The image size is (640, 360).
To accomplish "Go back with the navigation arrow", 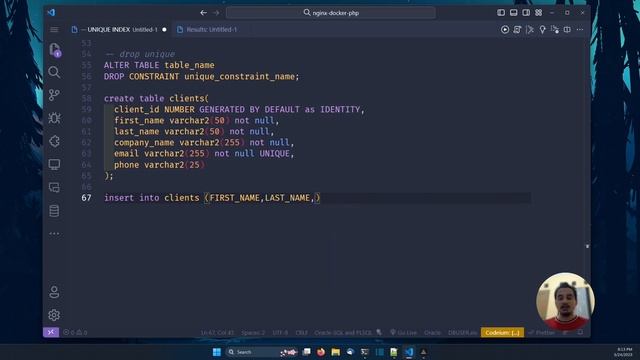I will coord(203,13).
